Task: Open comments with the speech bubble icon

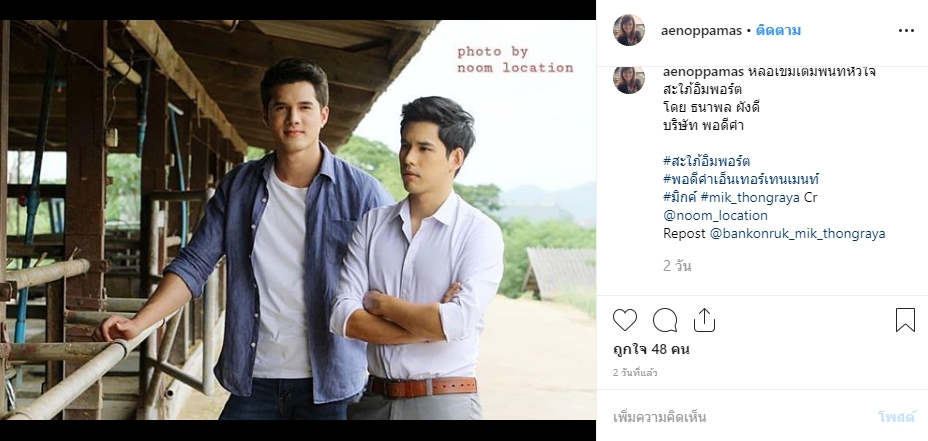Action: point(665,320)
